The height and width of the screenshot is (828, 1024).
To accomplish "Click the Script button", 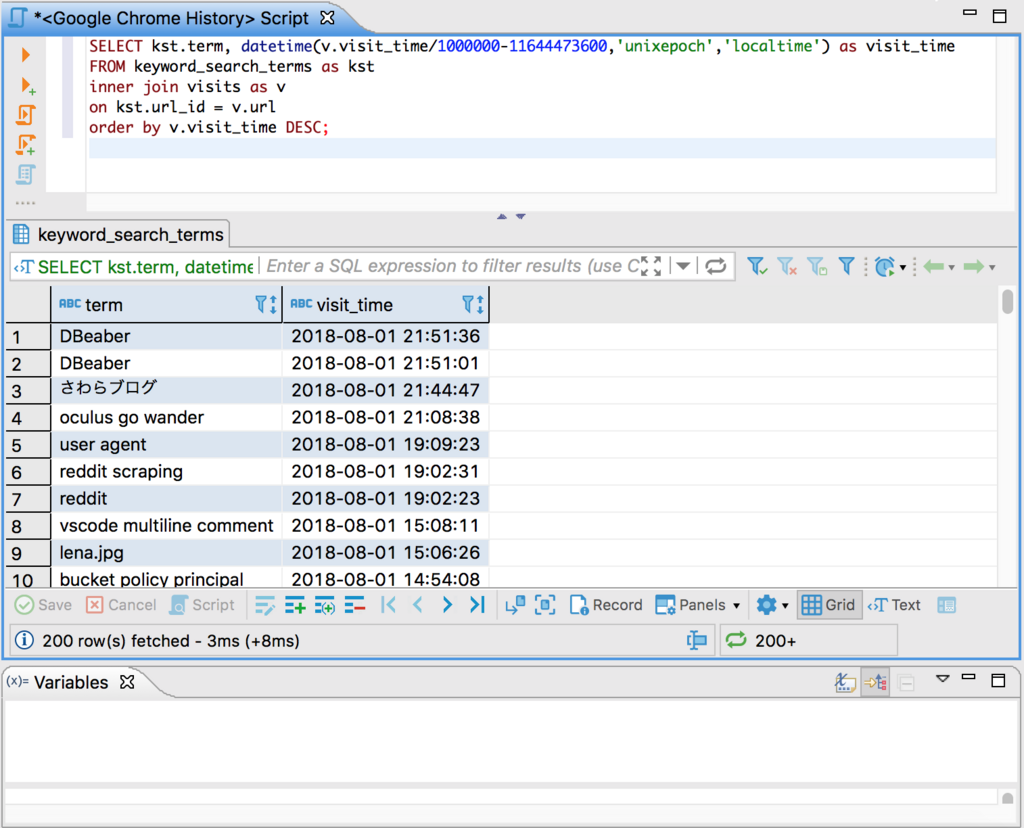I will click(202, 605).
